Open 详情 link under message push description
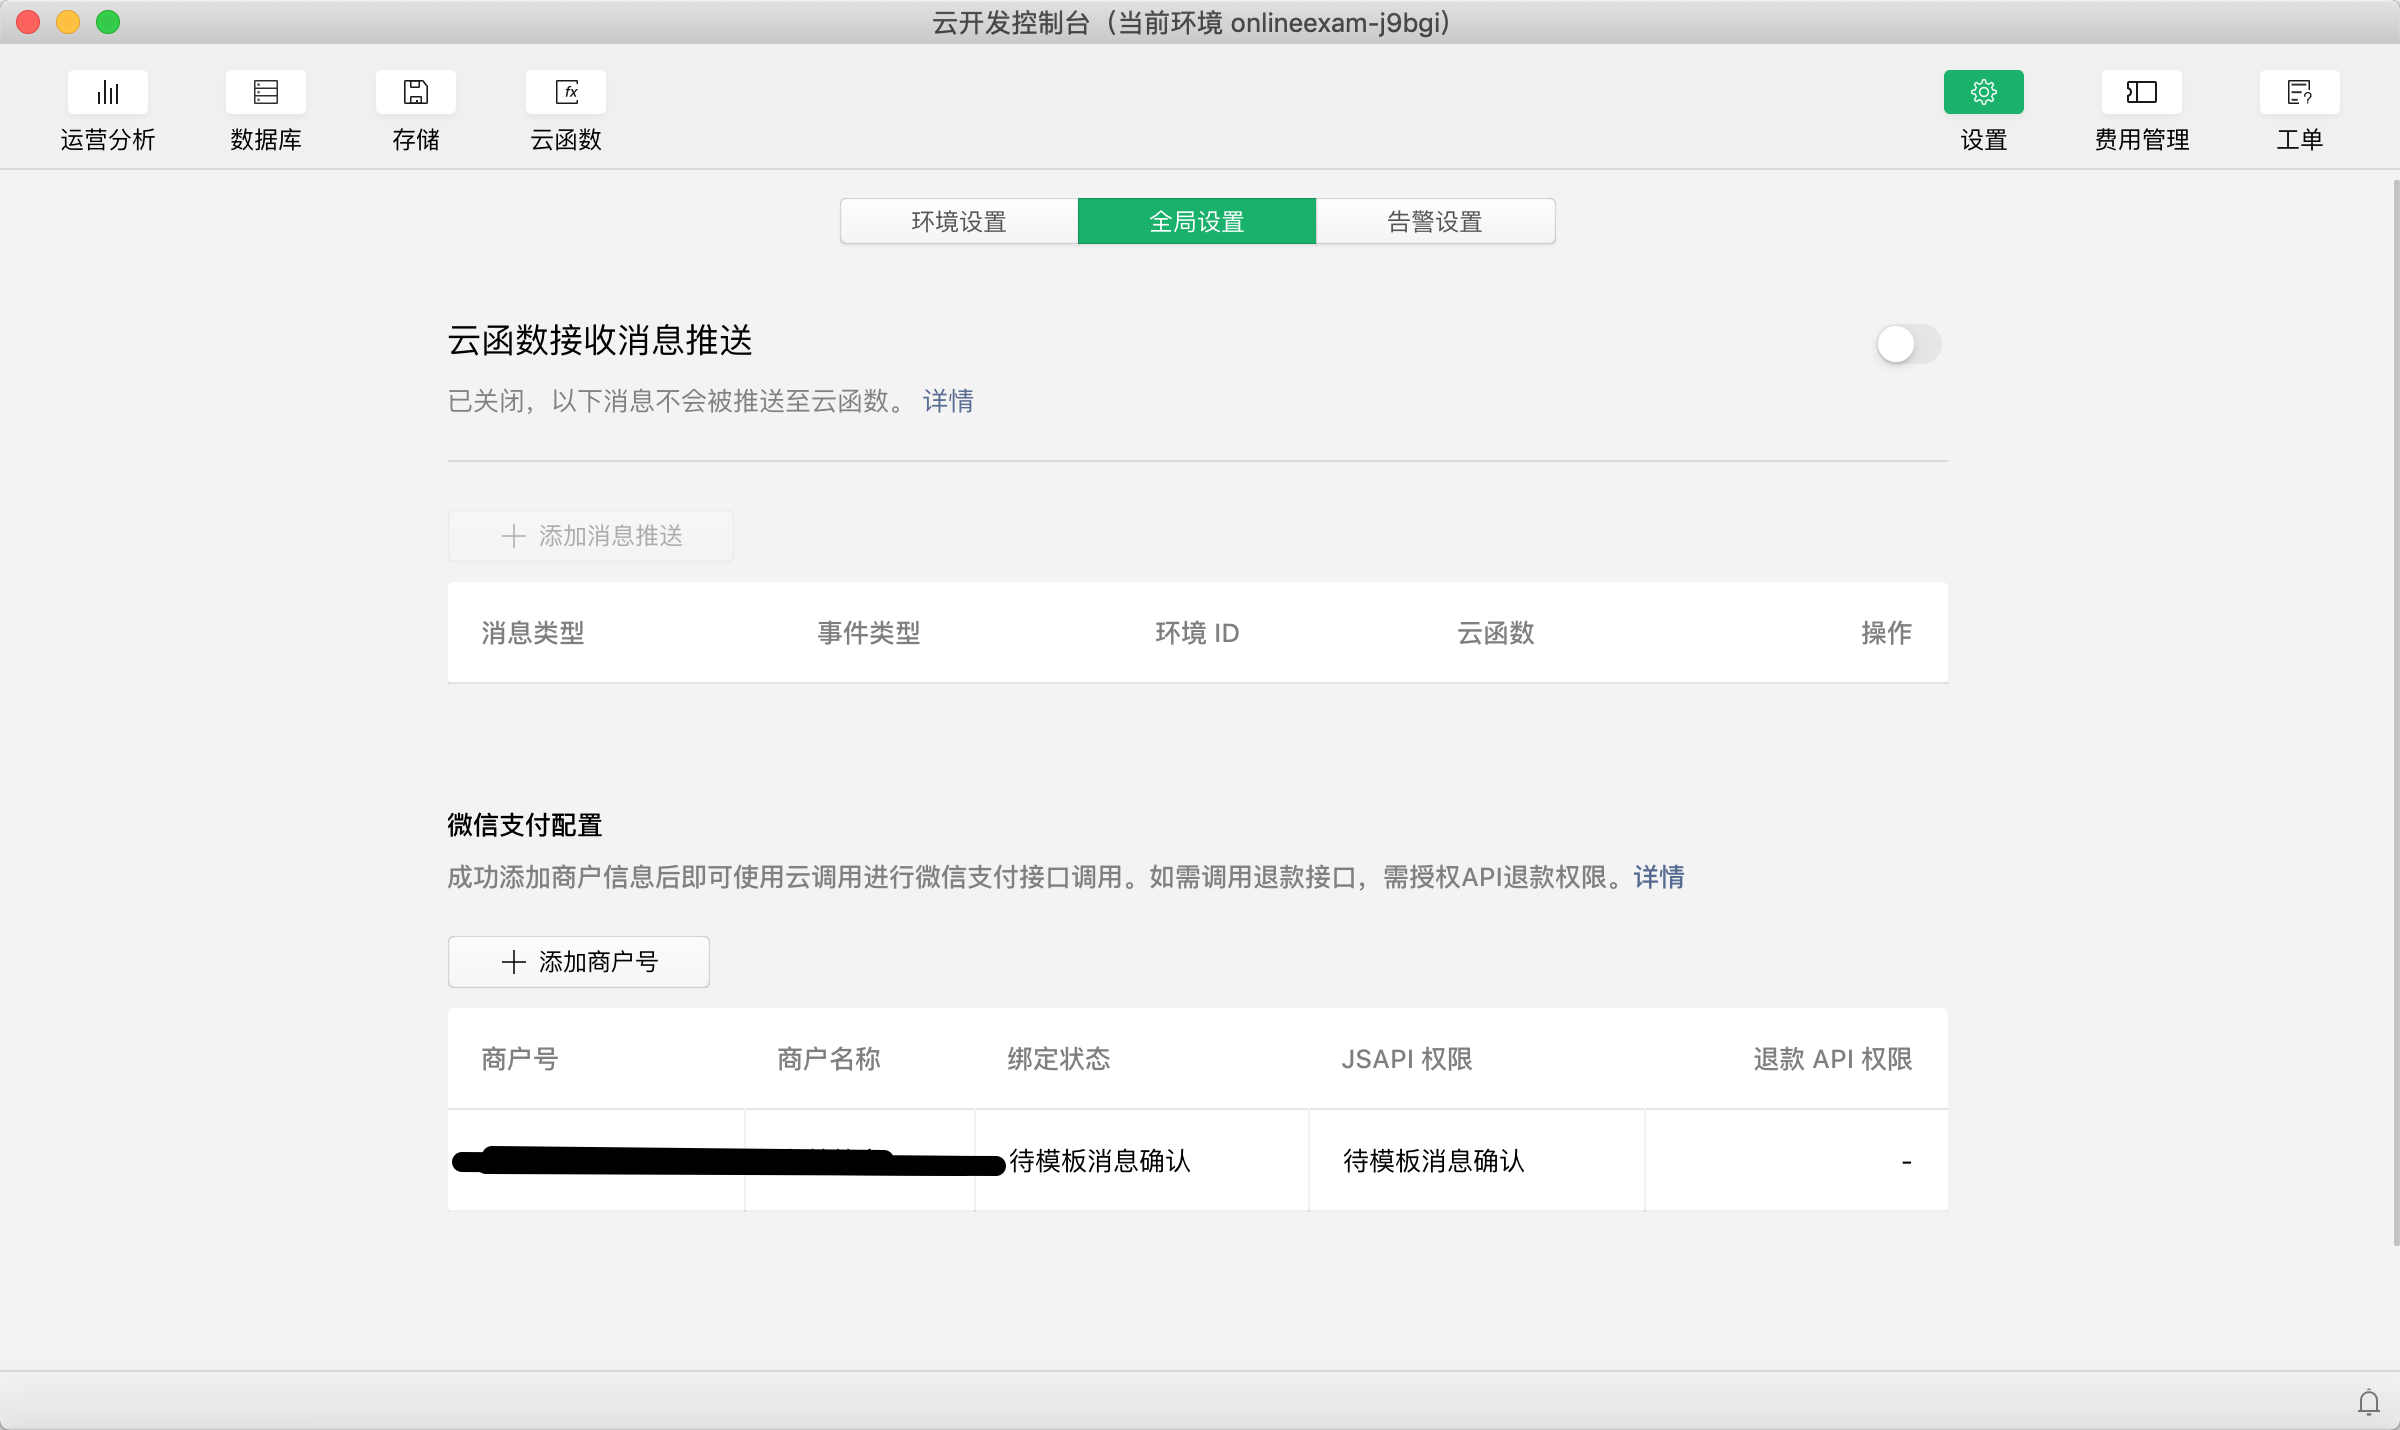The height and width of the screenshot is (1430, 2400). (x=948, y=401)
